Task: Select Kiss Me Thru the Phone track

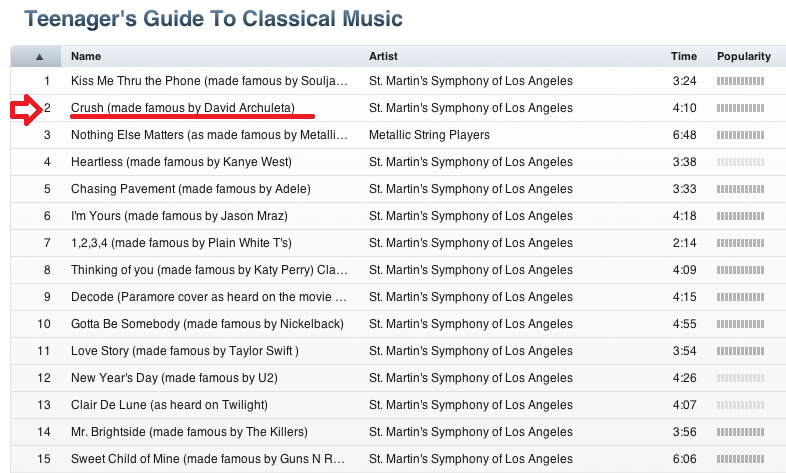Action: pyautogui.click(x=209, y=80)
